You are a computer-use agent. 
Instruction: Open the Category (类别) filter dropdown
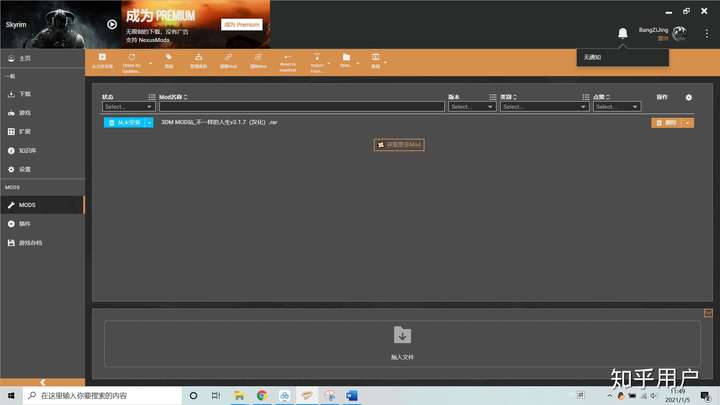click(544, 107)
